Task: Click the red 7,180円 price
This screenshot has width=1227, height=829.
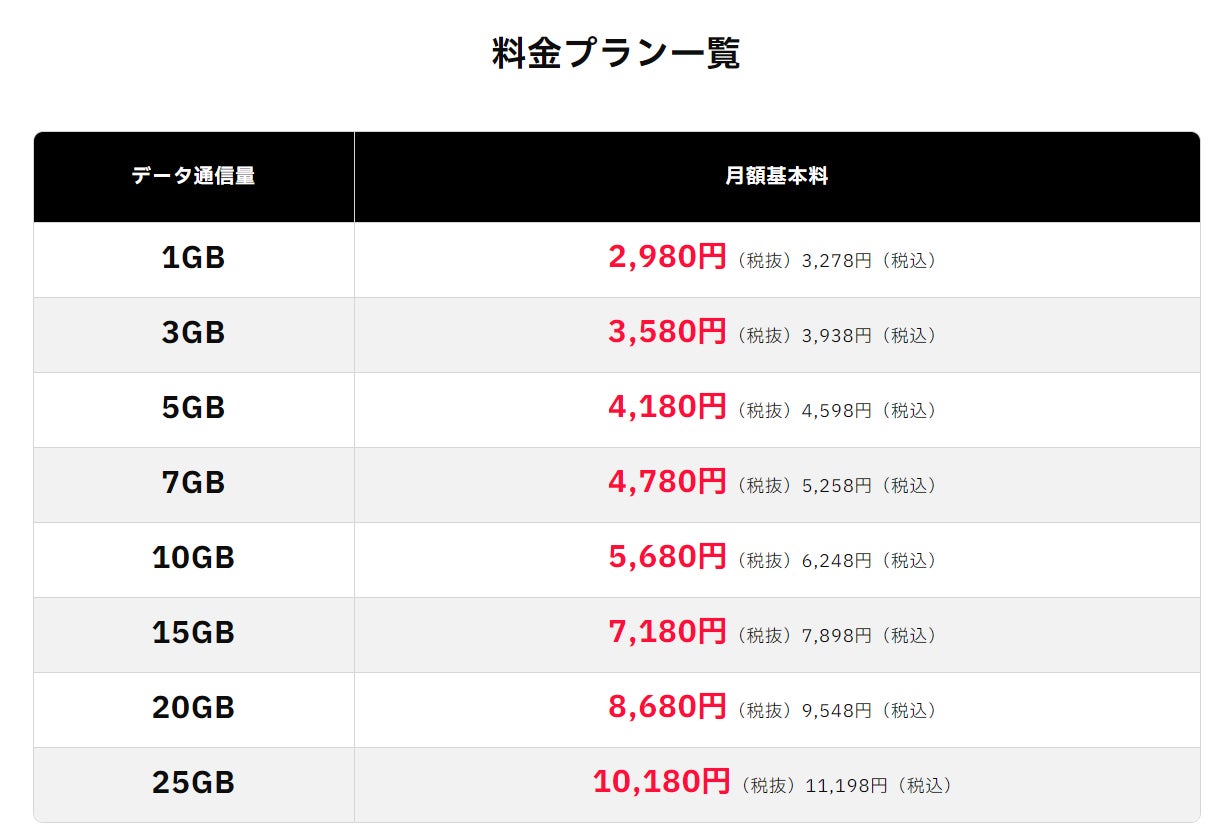Action: pyautogui.click(x=667, y=632)
